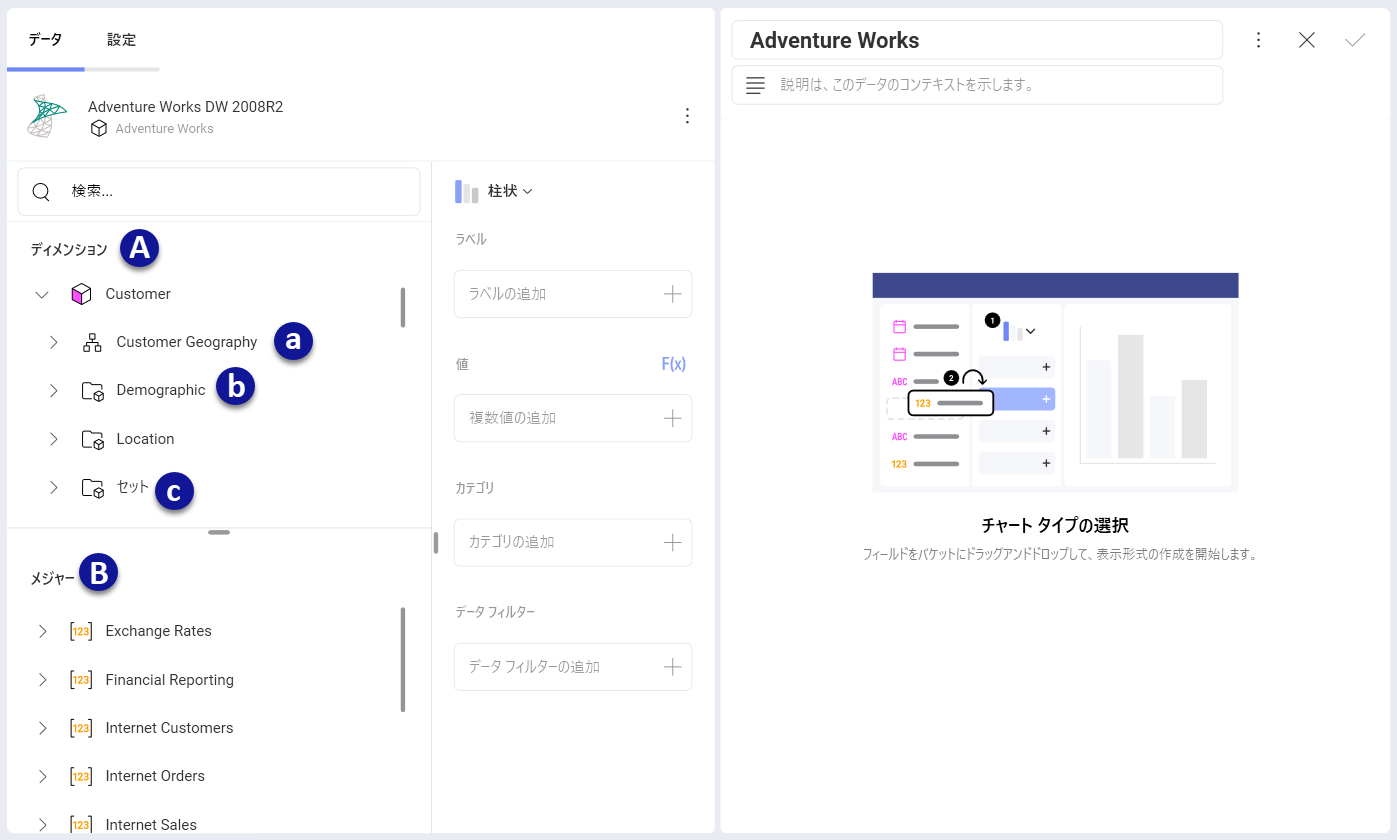Click the description text field
The width and height of the screenshot is (1397, 840).
point(977,85)
